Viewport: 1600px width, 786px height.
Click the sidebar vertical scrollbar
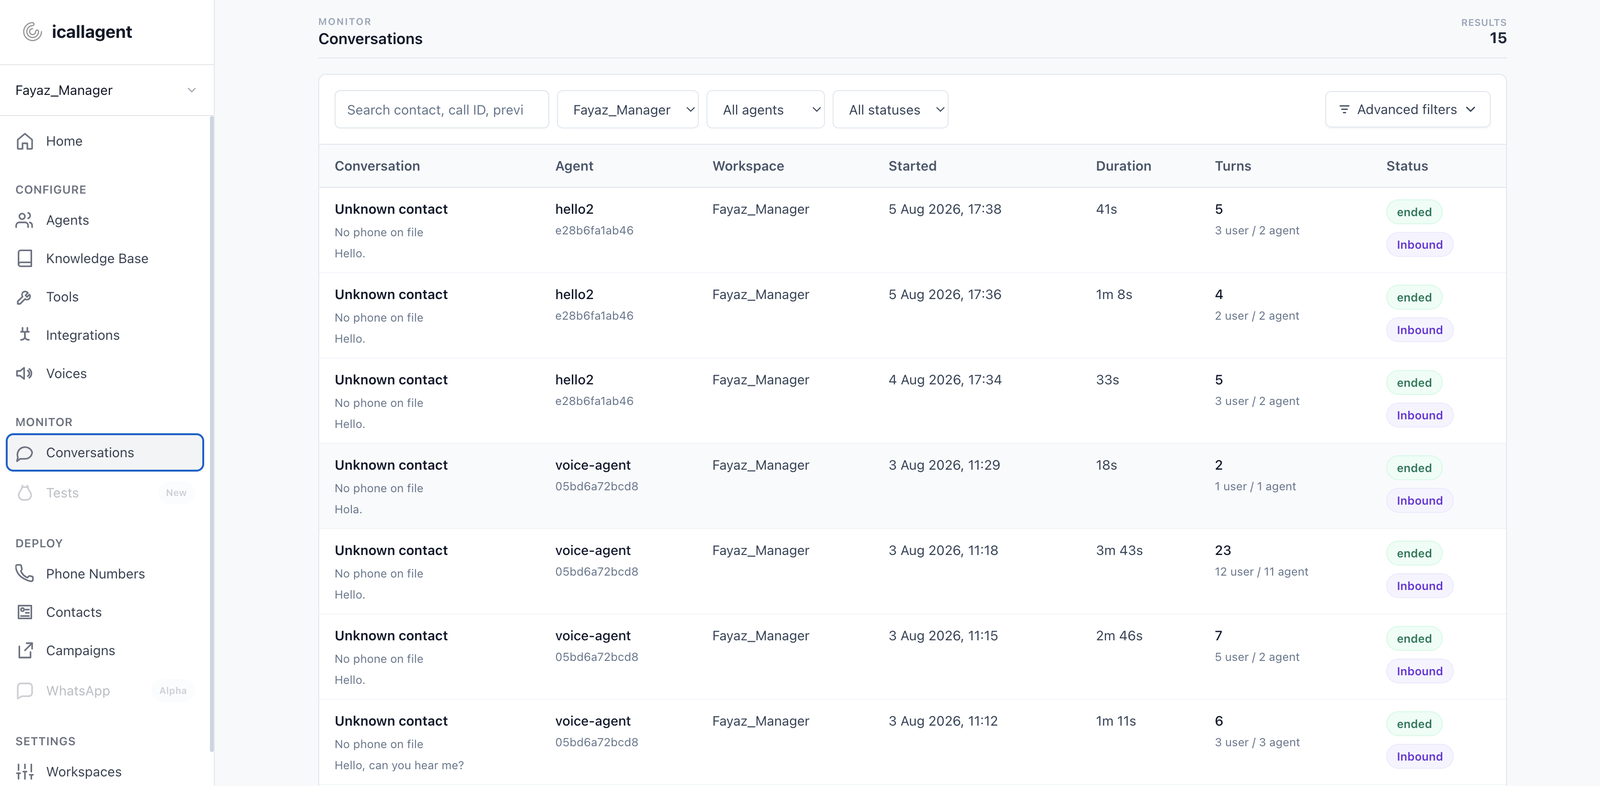click(x=211, y=433)
